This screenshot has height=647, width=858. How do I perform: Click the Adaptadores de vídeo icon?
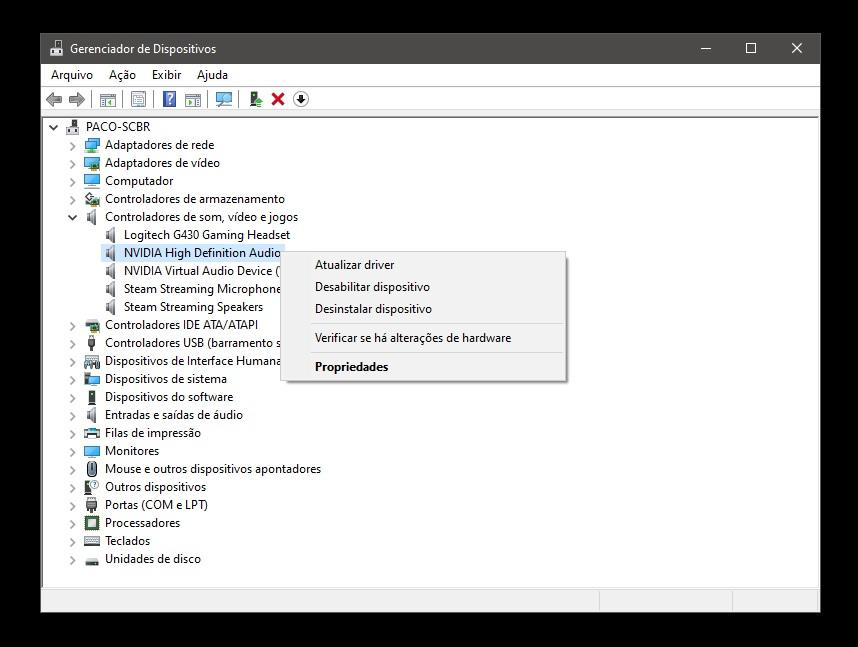[x=92, y=163]
